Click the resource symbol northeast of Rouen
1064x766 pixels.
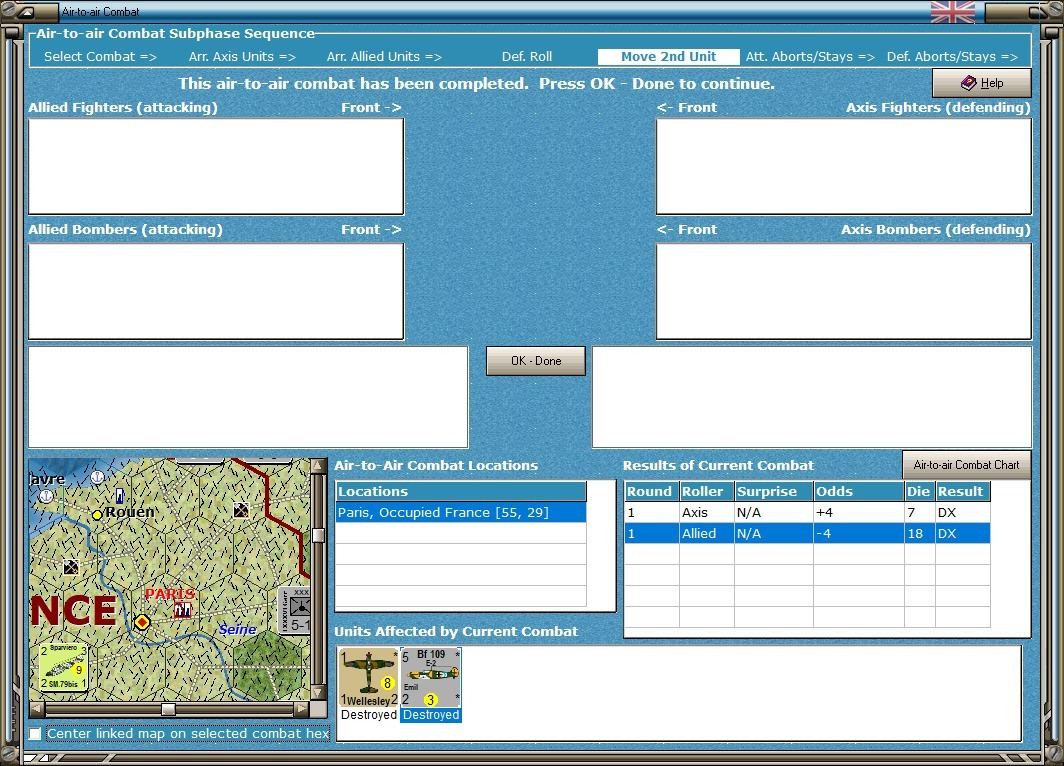point(241,510)
